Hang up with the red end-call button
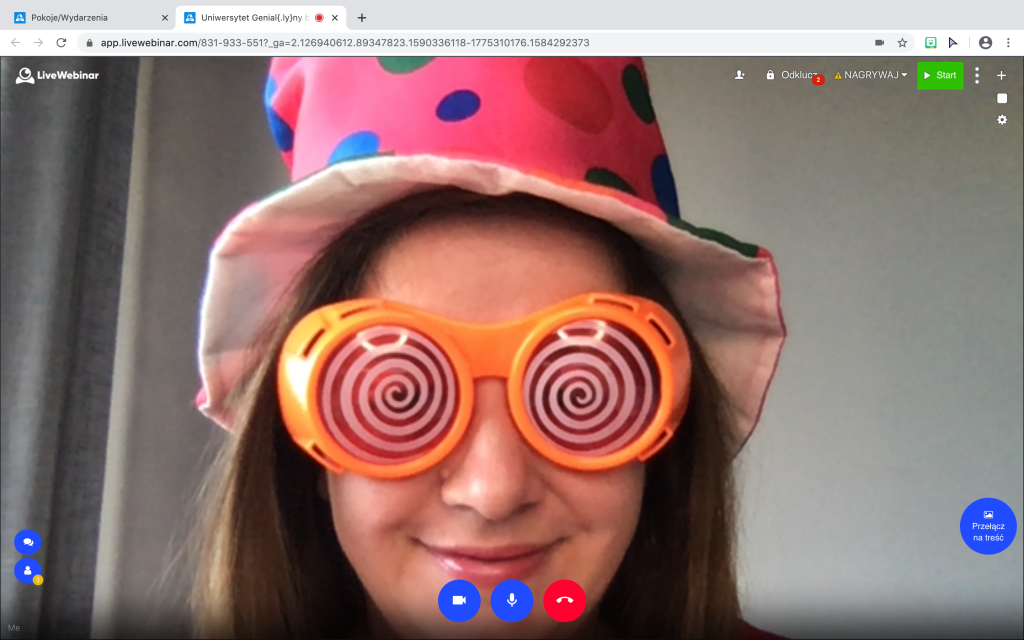 click(564, 600)
